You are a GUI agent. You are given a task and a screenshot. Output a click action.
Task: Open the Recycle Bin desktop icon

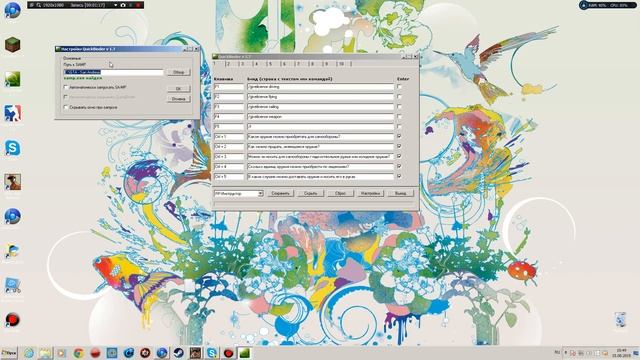tap(620, 320)
